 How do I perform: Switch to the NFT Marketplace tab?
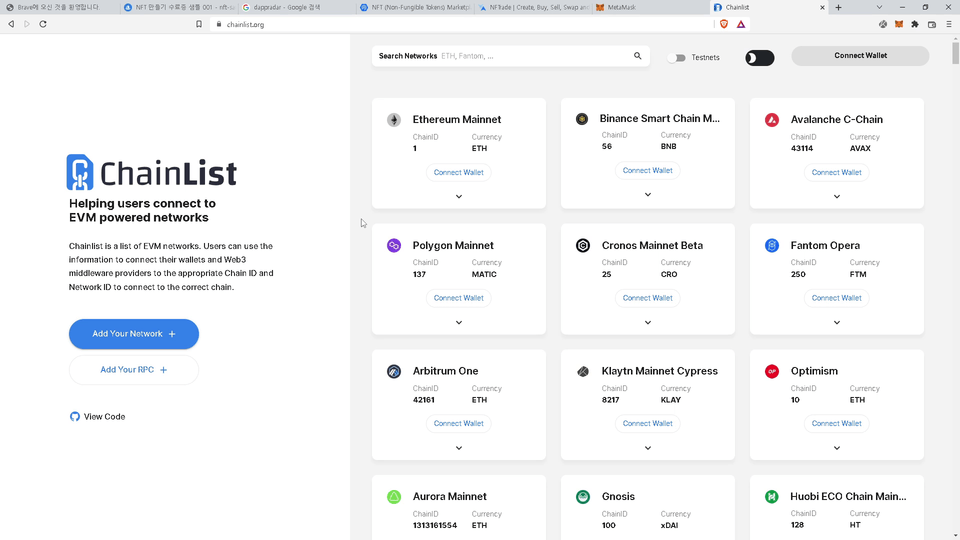[414, 7]
